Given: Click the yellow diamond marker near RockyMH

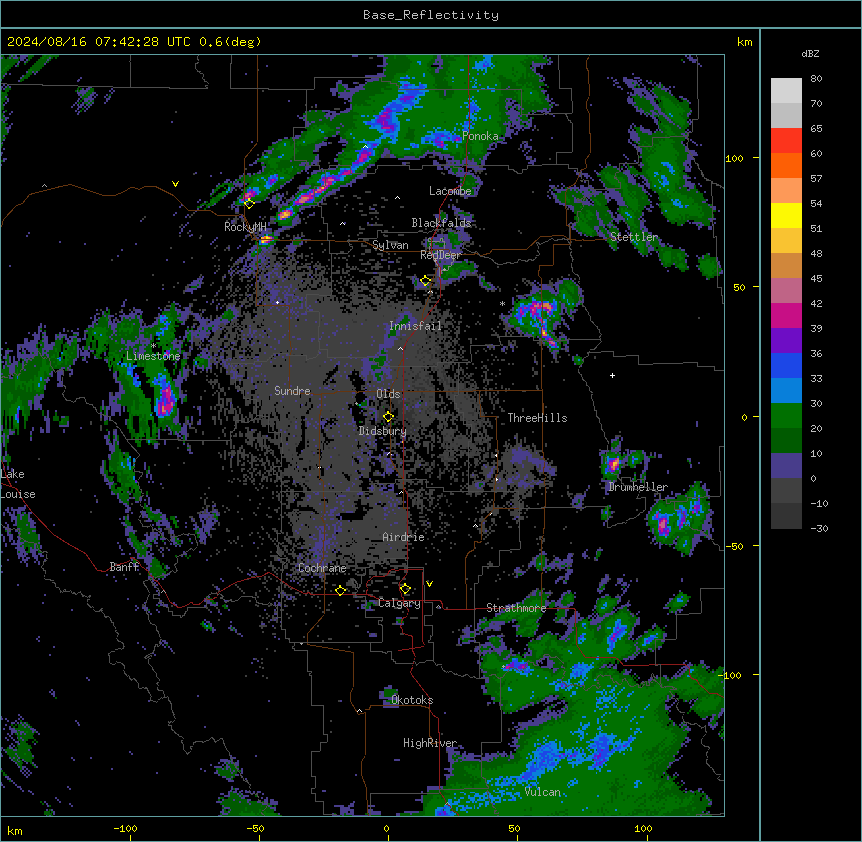Looking at the screenshot, I should (249, 204).
